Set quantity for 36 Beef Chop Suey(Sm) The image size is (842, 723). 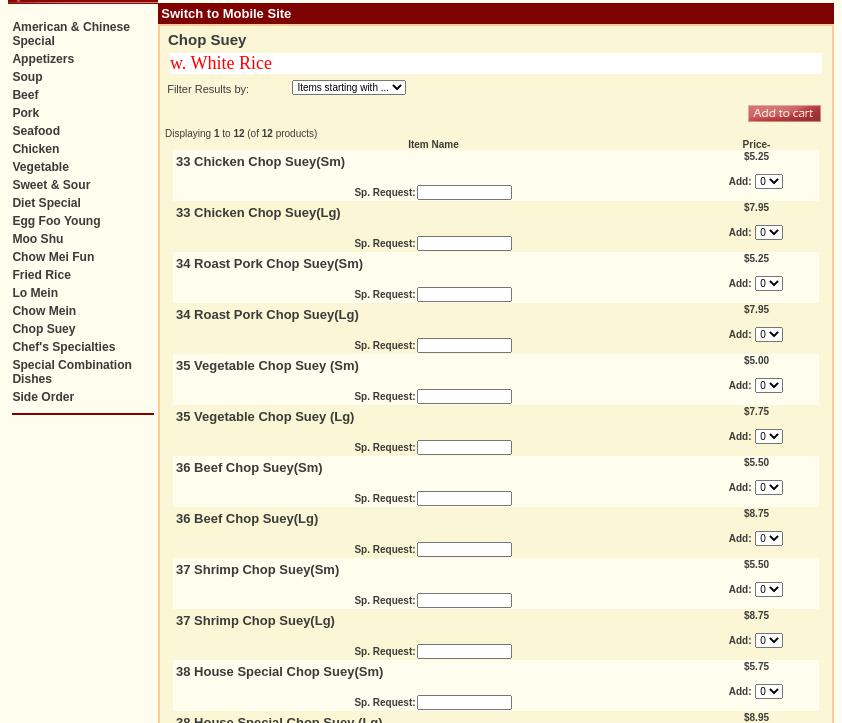[768, 488]
